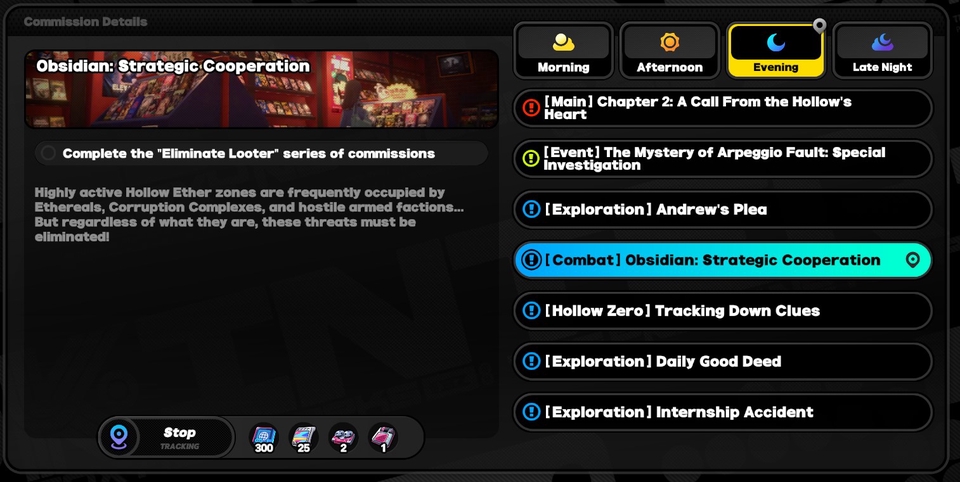Select Internship Accident exploration commission

[x=723, y=412]
